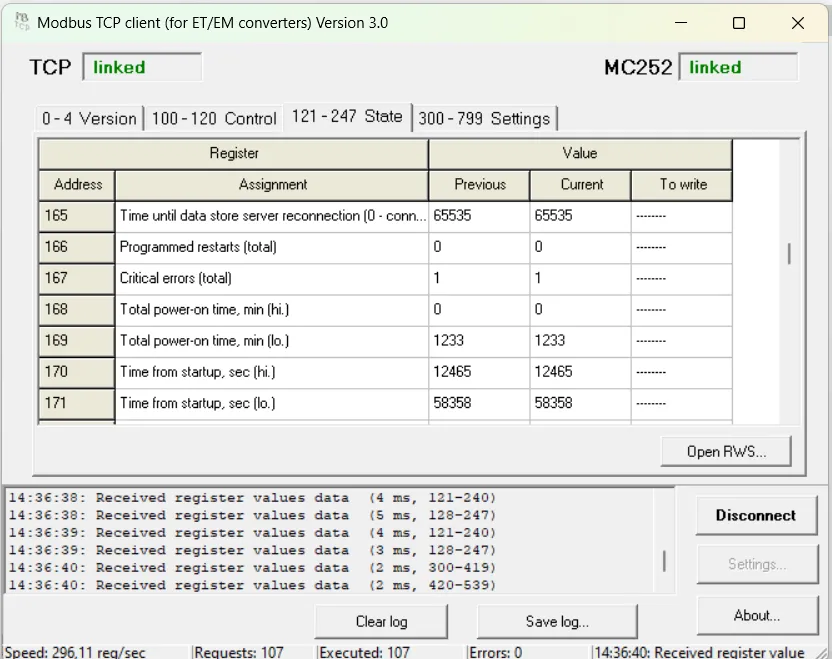Click 'Total power-on time, min (hi.)' cell
This screenshot has height=659, width=832.
(272, 310)
